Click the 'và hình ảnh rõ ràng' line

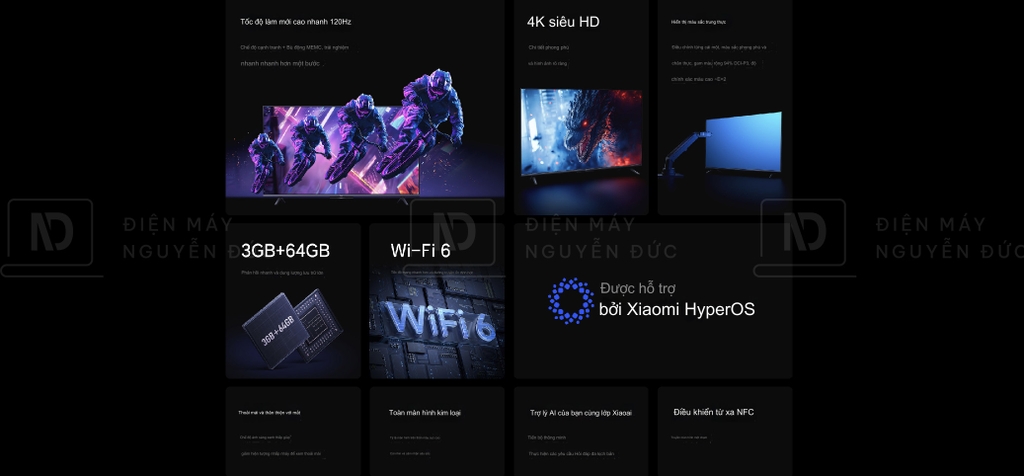coord(548,63)
